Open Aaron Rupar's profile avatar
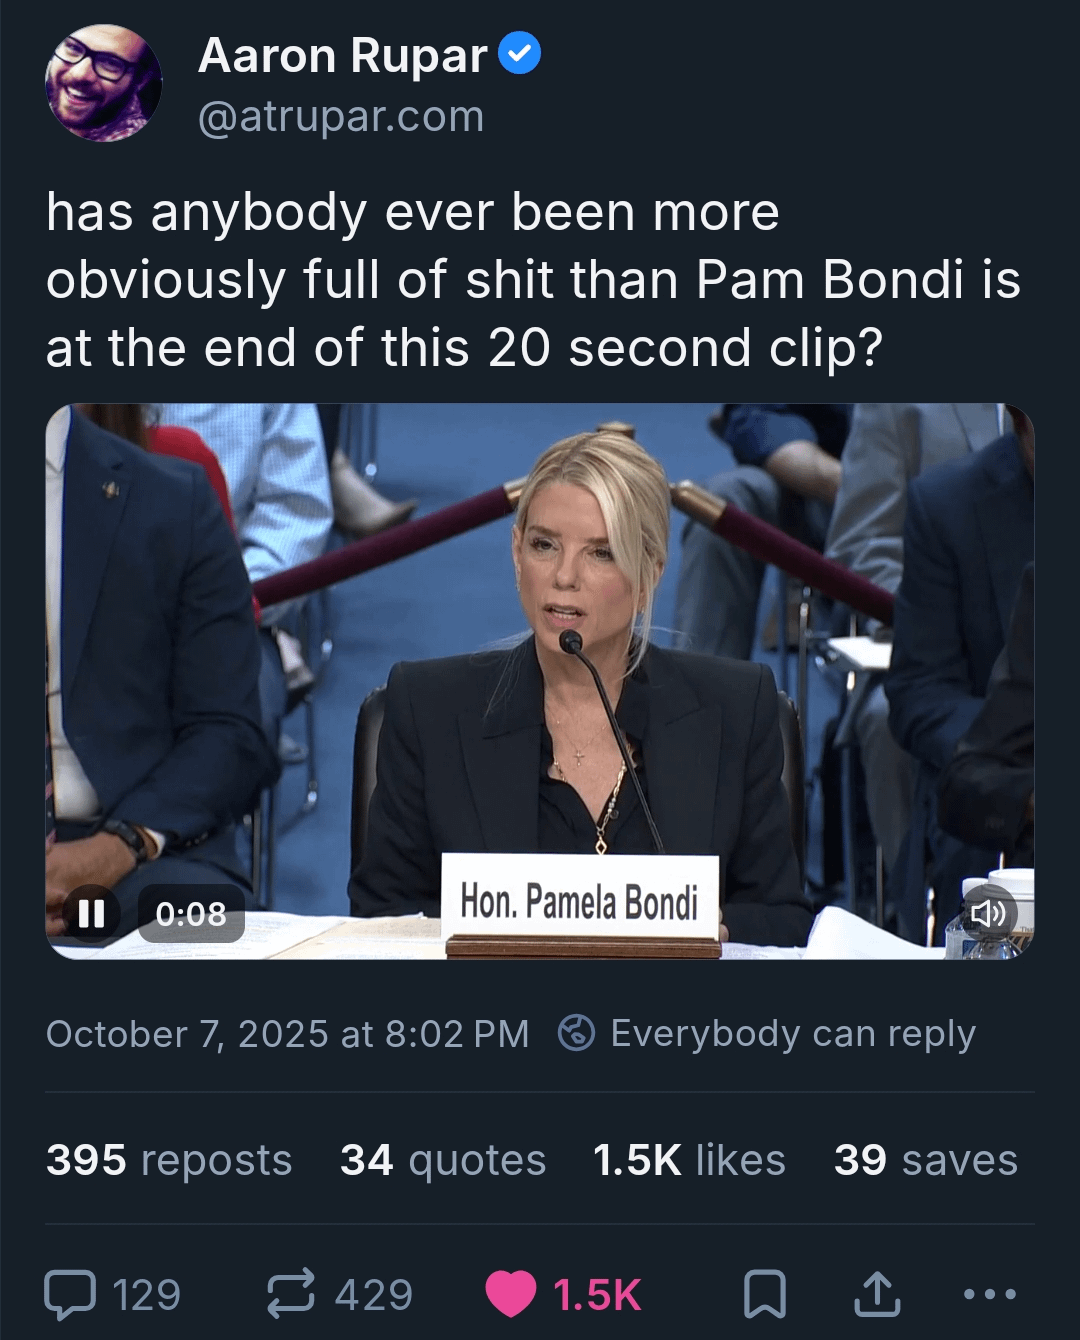Screen dimensions: 1080x1340 pyautogui.click(x=103, y=84)
